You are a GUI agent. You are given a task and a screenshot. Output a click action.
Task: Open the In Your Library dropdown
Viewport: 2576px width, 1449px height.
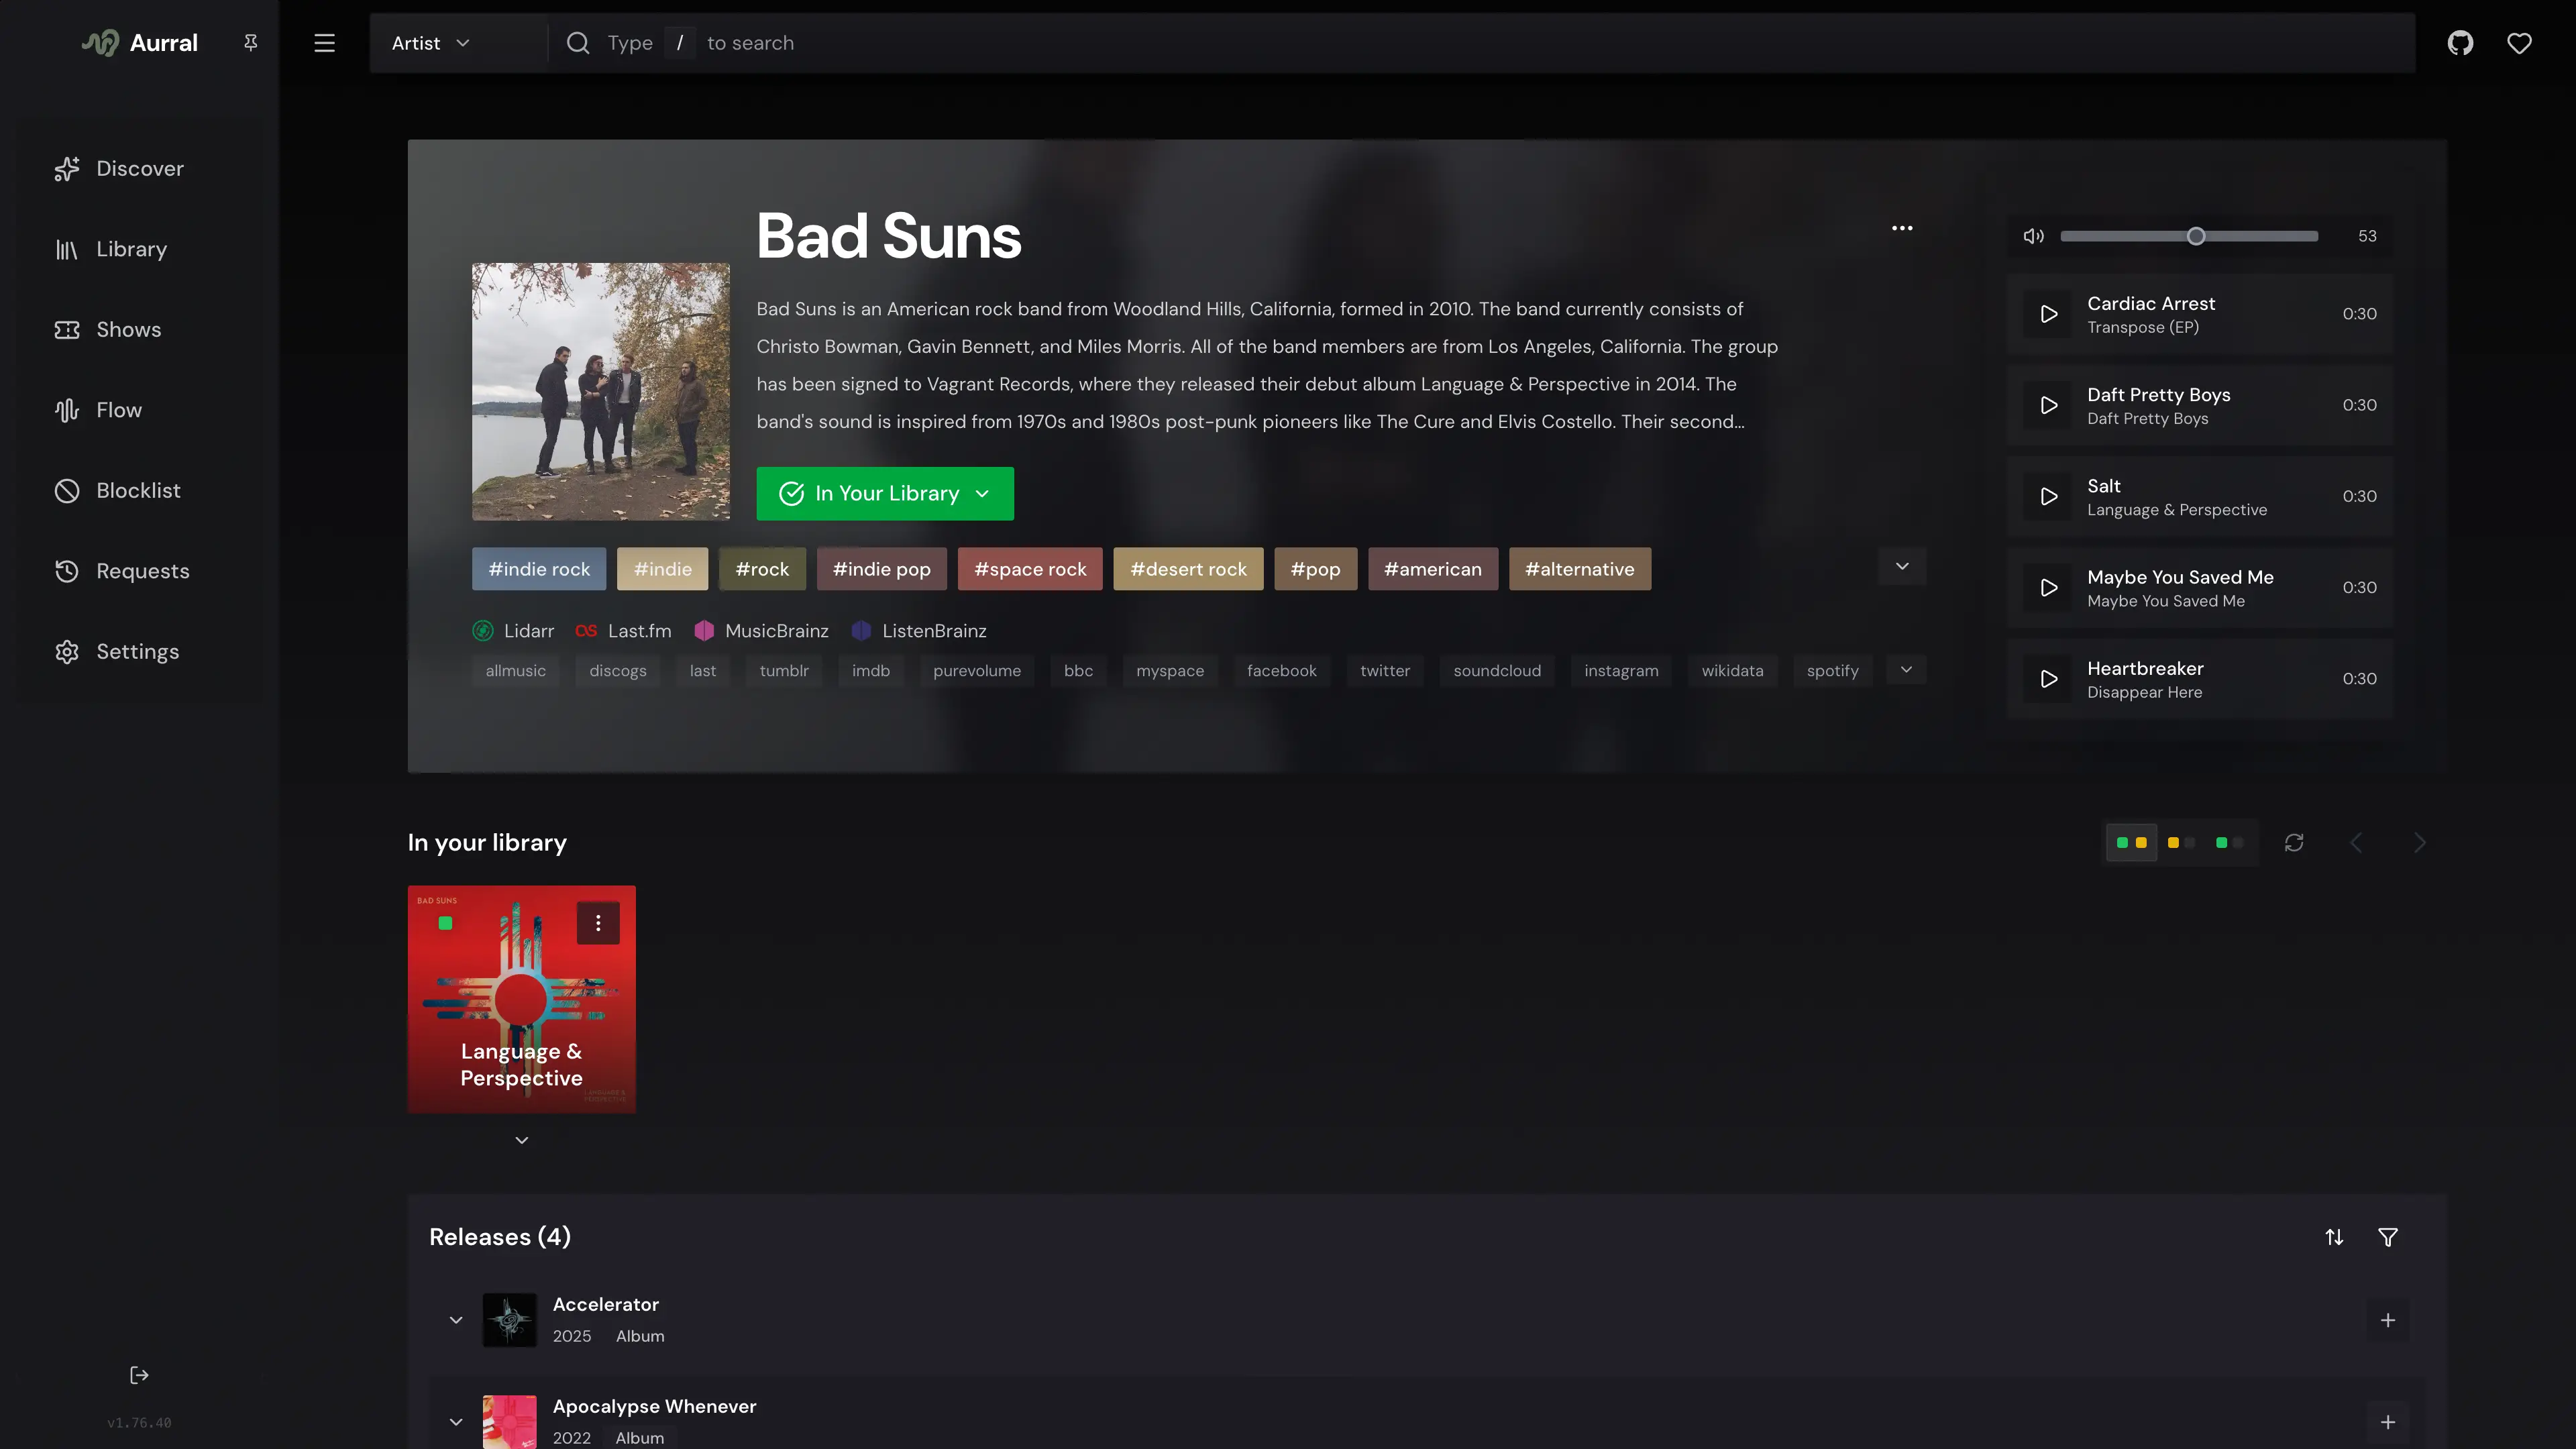(885, 493)
